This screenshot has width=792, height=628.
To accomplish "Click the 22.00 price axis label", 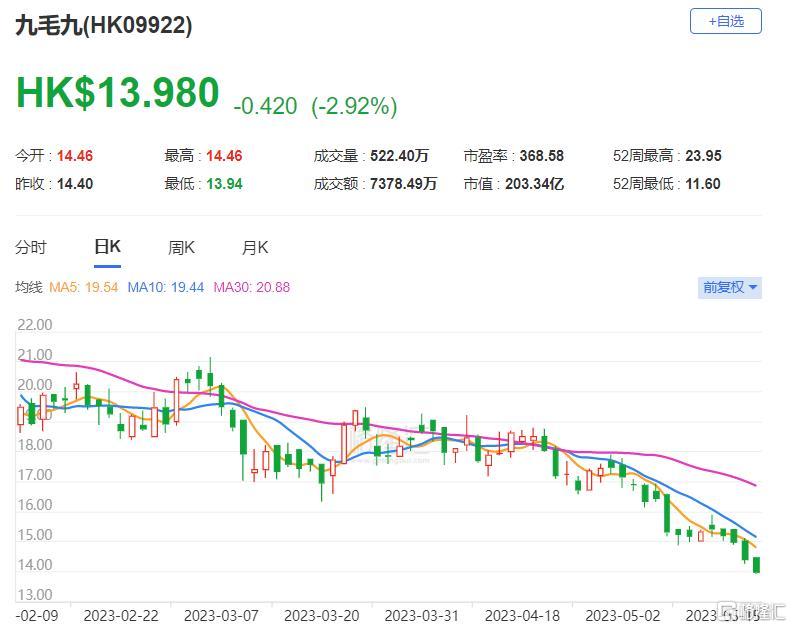I will click(x=35, y=325).
